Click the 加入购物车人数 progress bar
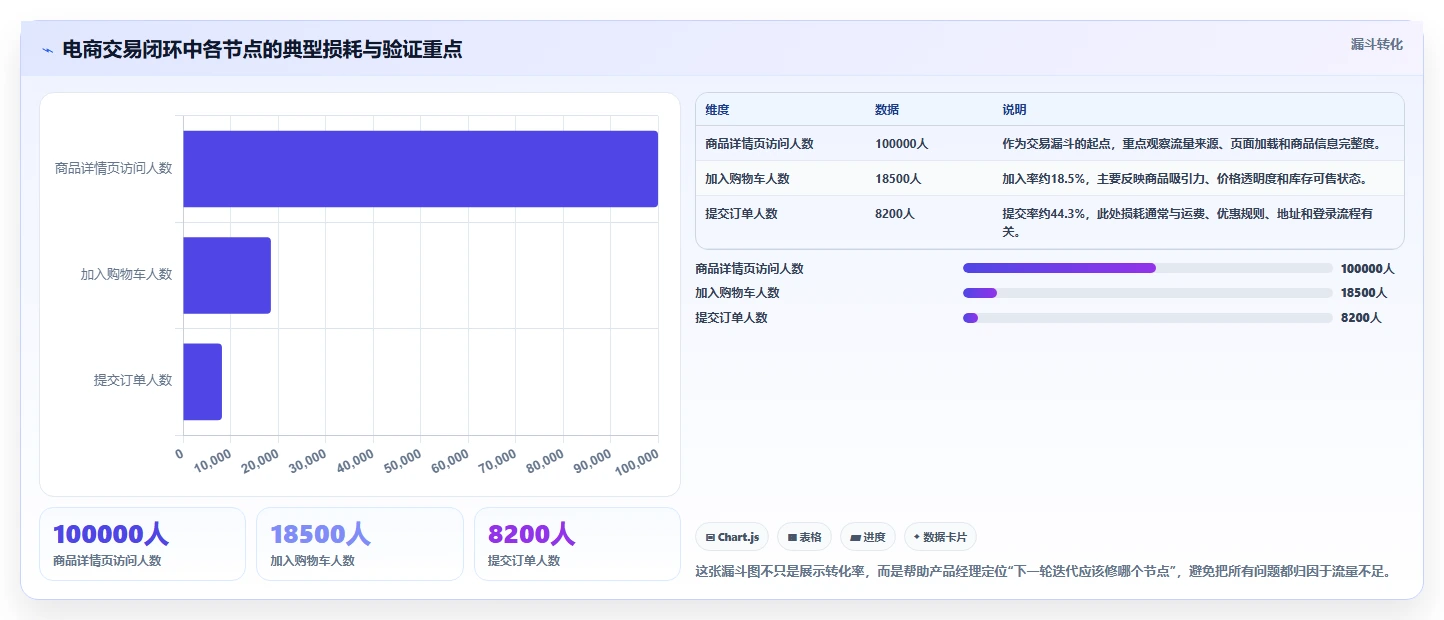This screenshot has height=620, width=1444. click(1148, 293)
